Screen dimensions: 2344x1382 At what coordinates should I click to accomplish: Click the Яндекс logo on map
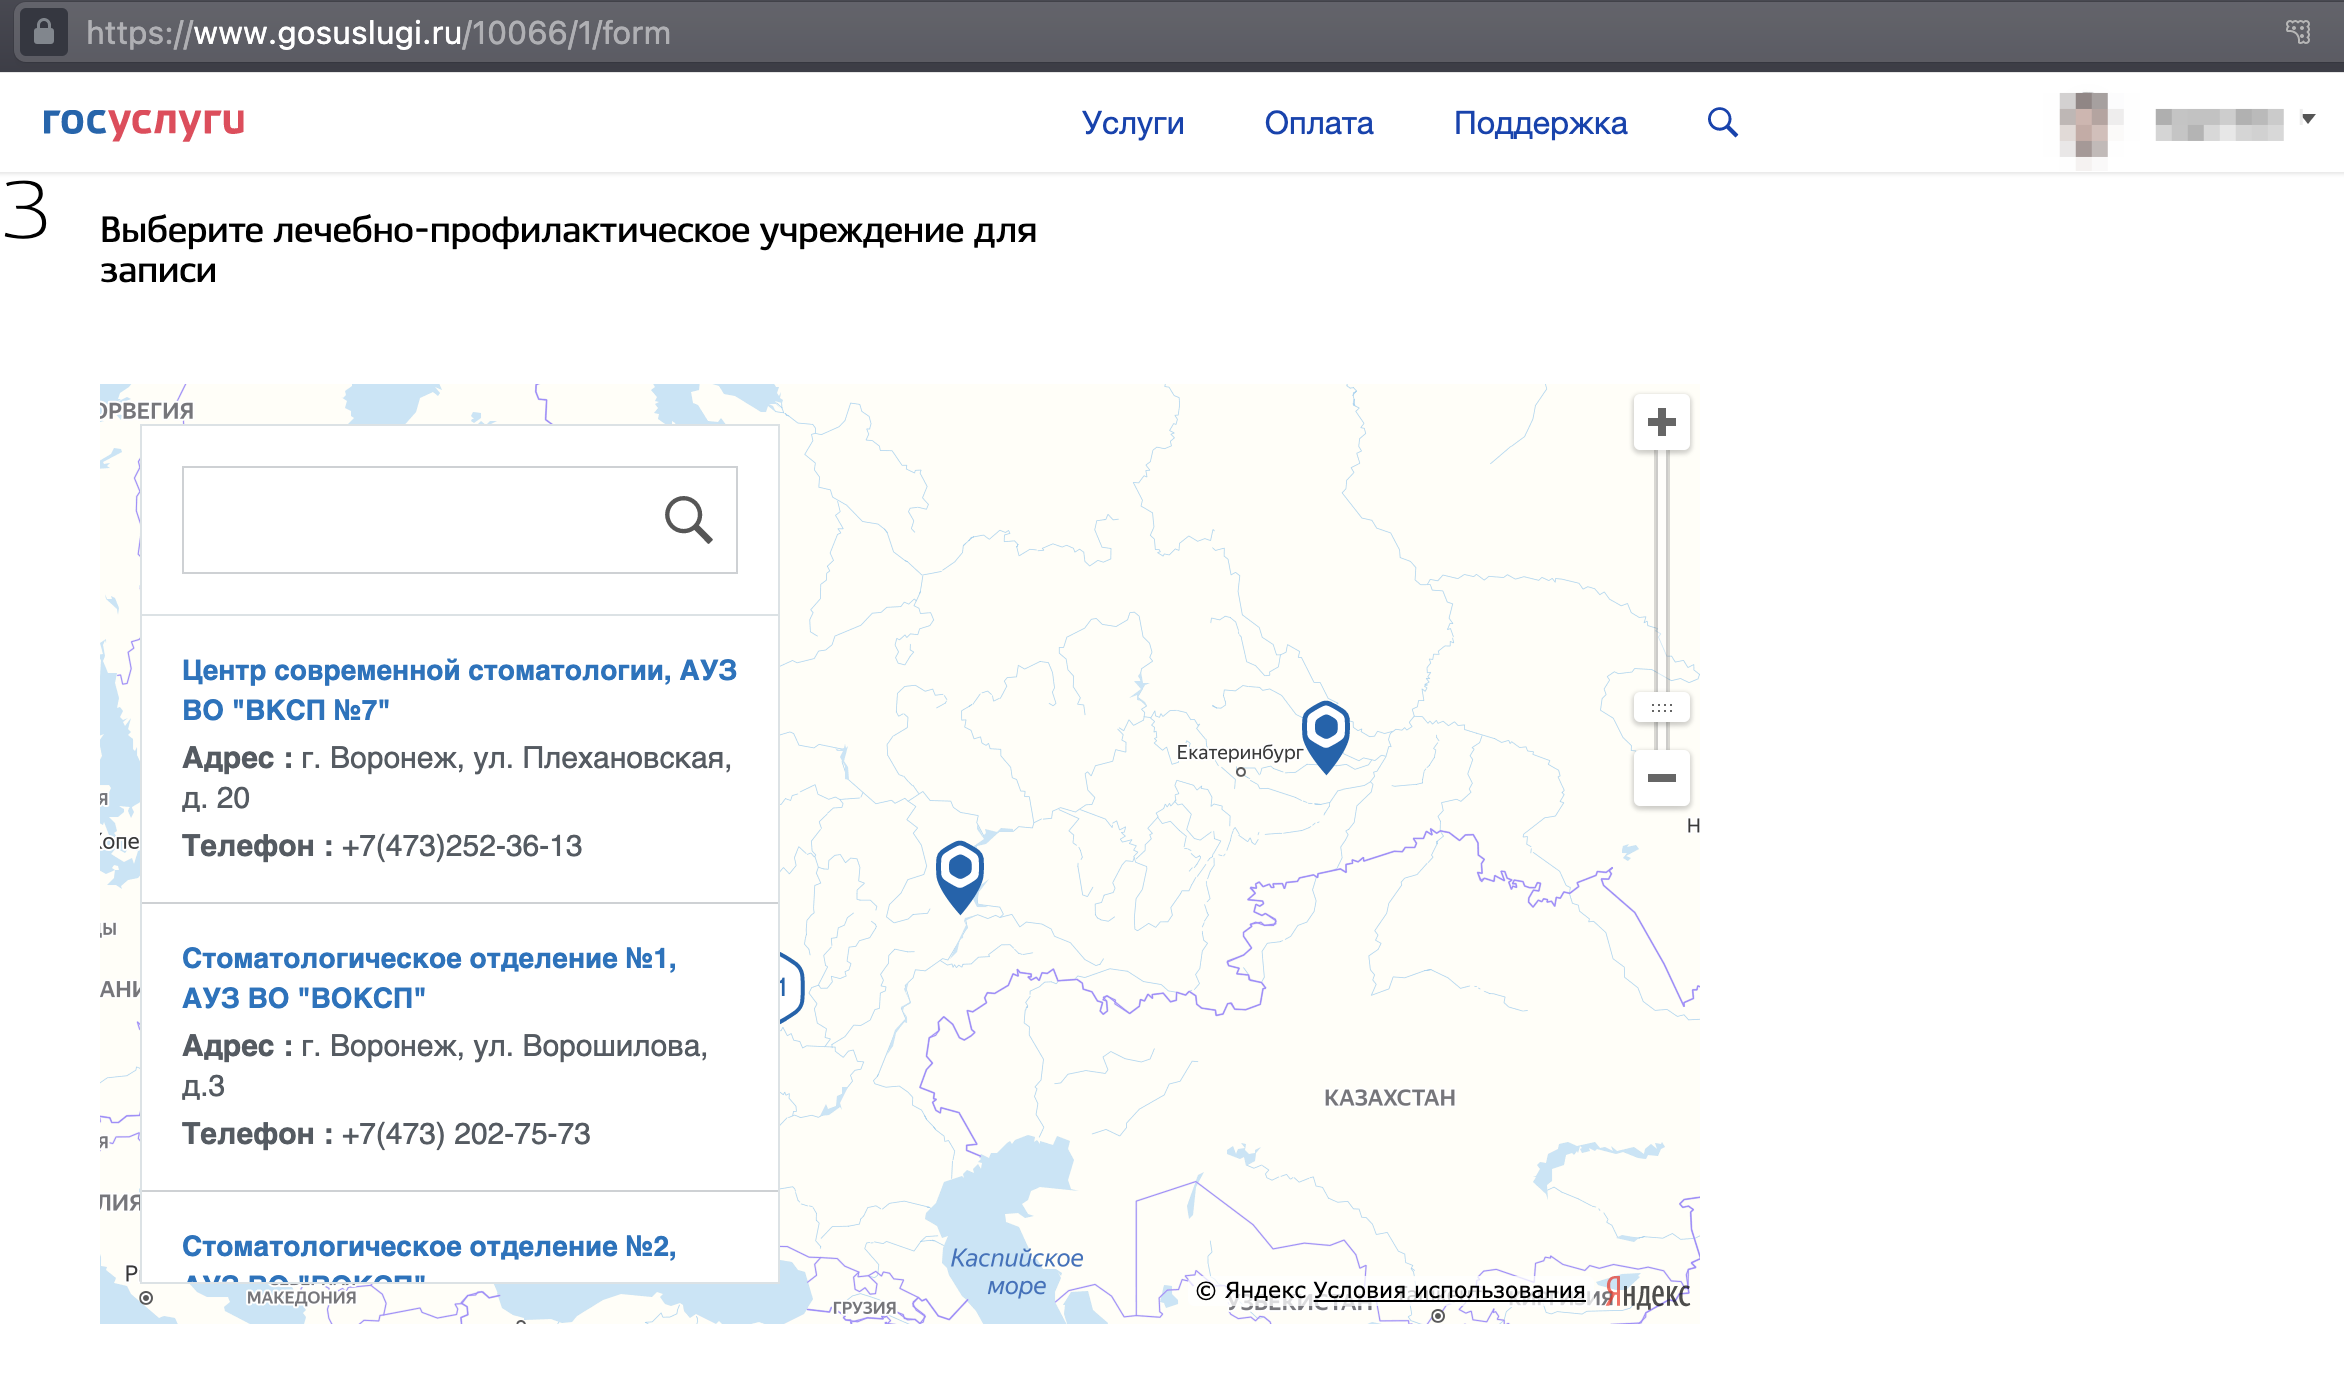1647,1293
